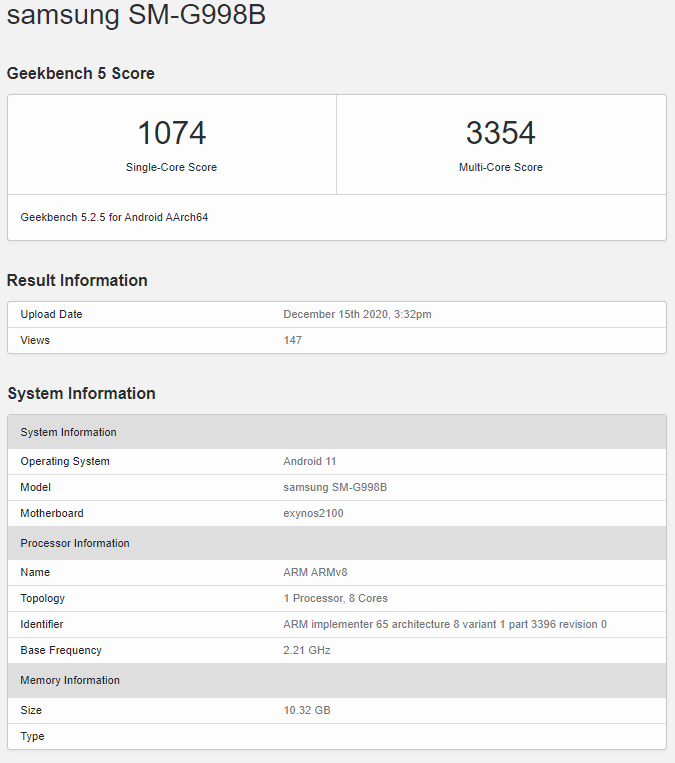Click the 2.21 GHz base frequency value
Viewport: 675px width, 763px height.
pyautogui.click(x=306, y=650)
